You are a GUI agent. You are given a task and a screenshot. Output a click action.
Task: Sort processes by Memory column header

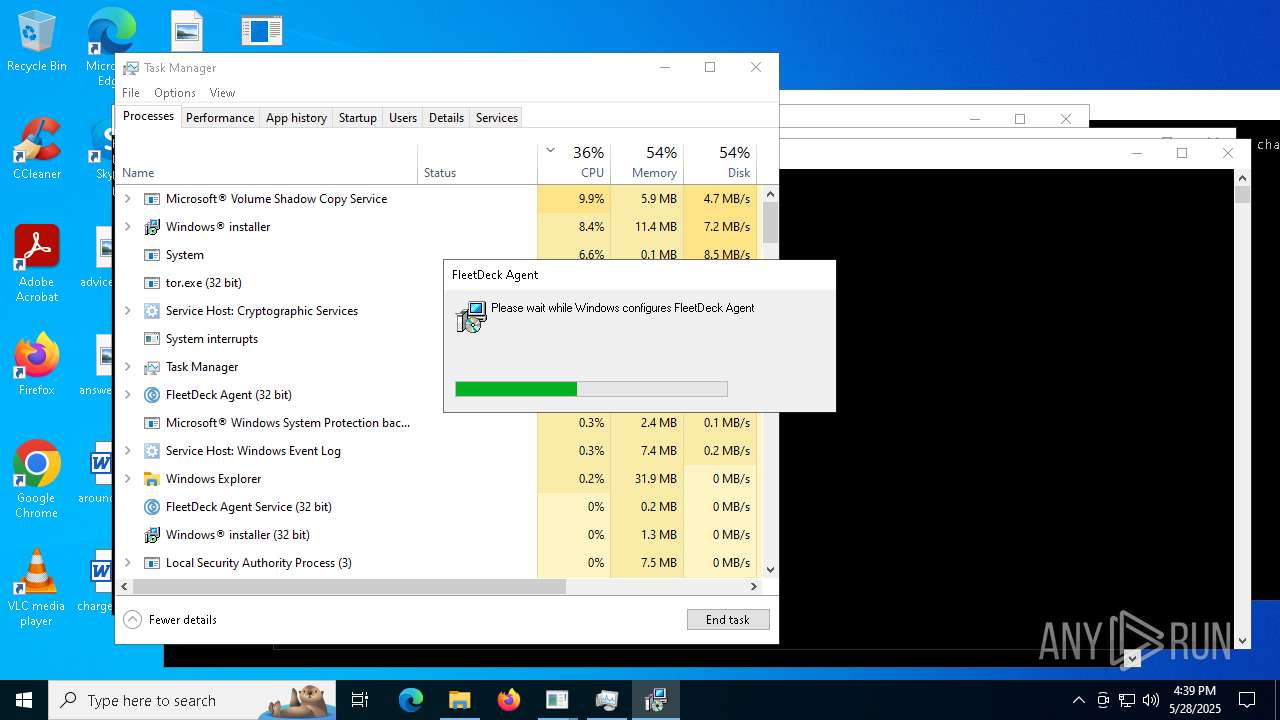[647, 164]
